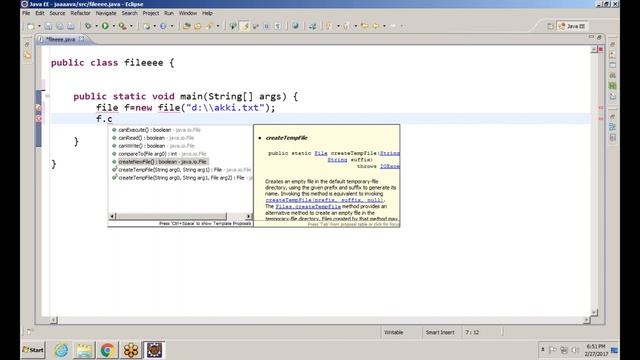Viewport: 640px width, 360px height.
Task: Click the Open Perspective icon
Action: [x=550, y=26]
